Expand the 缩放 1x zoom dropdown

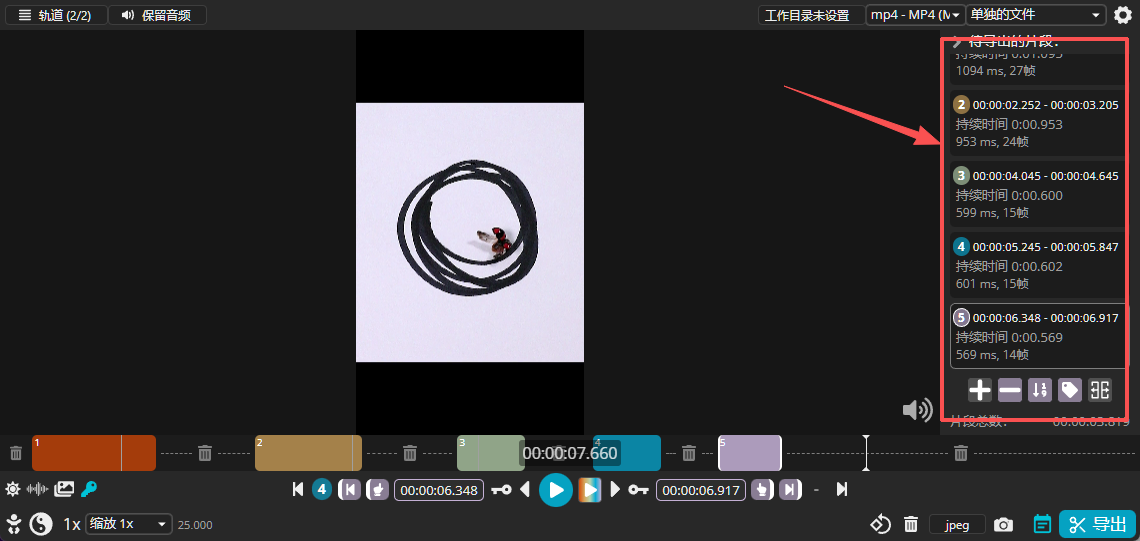point(129,524)
